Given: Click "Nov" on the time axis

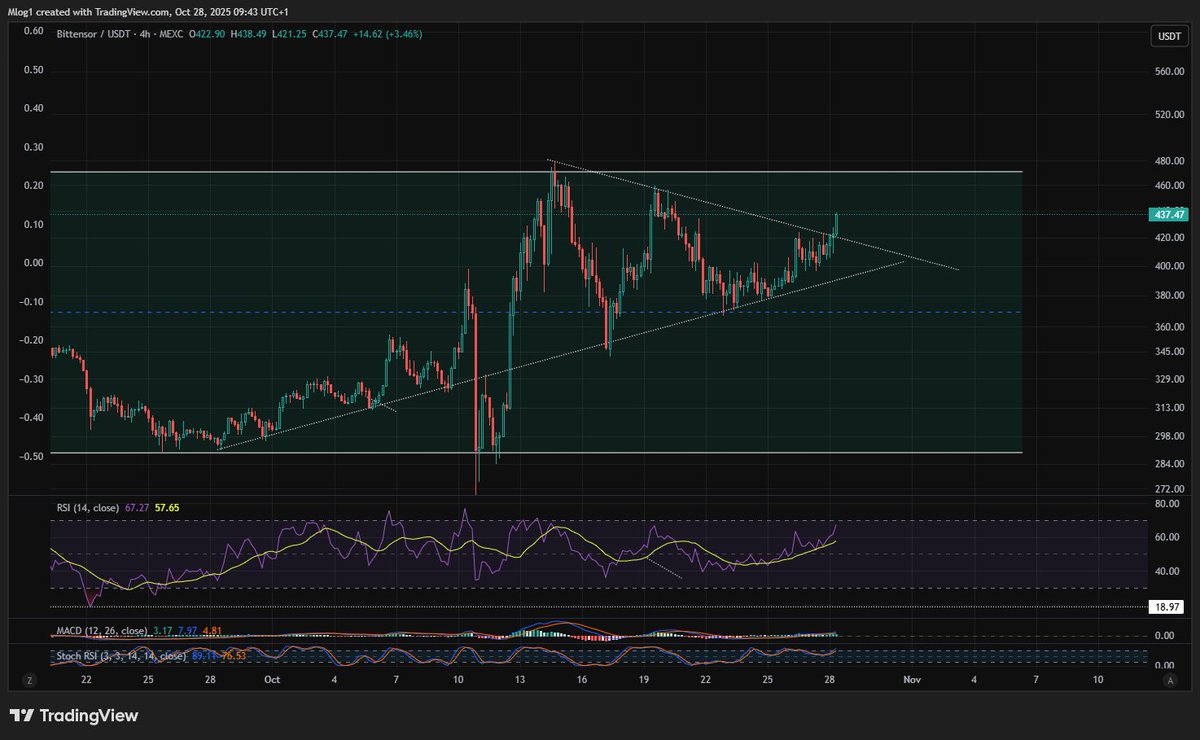Looking at the screenshot, I should (x=910, y=679).
